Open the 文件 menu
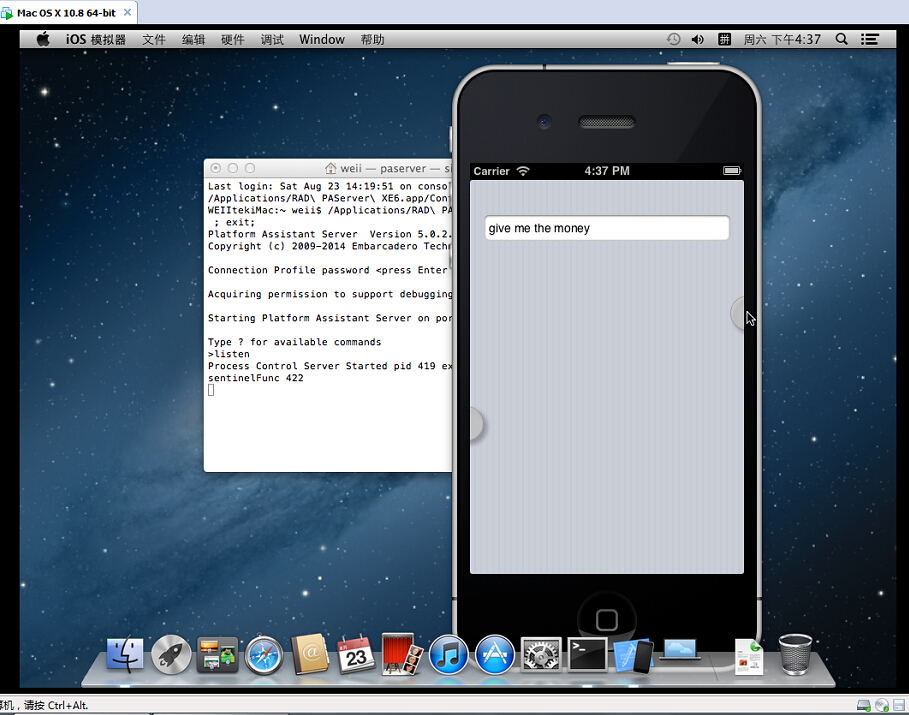The width and height of the screenshot is (909, 715). [x=154, y=39]
